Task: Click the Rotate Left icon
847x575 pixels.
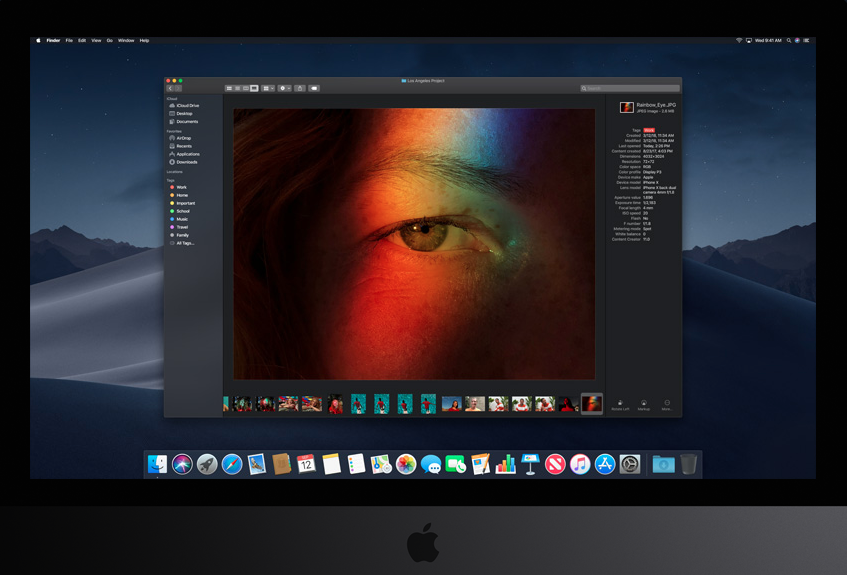Action: (x=620, y=403)
